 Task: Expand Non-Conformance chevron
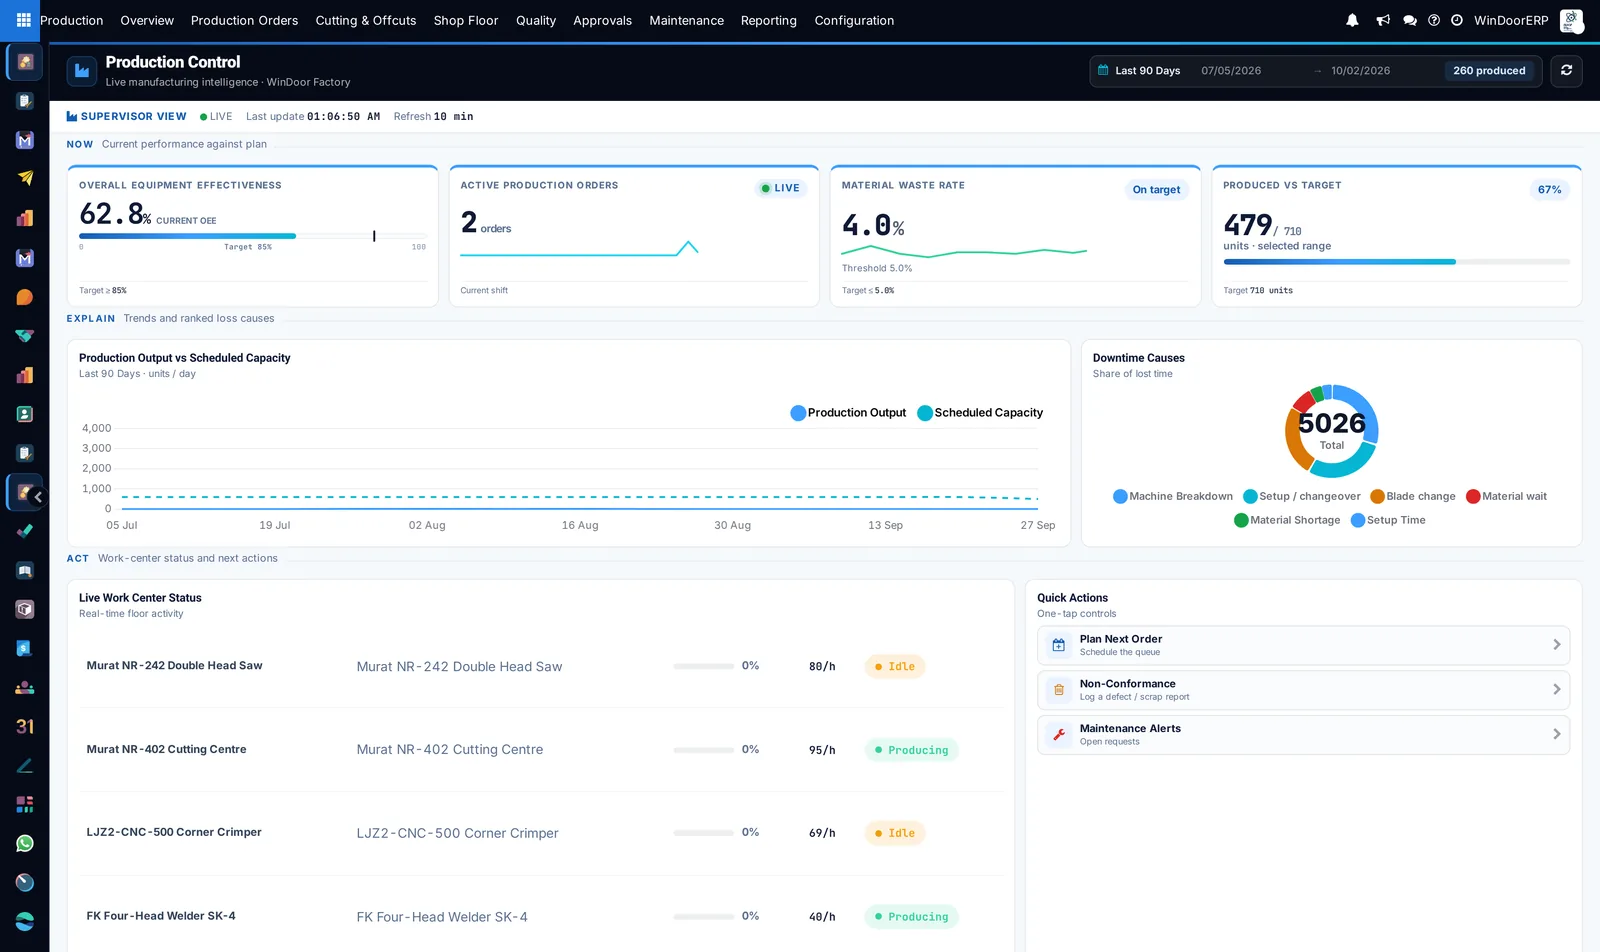pyautogui.click(x=1556, y=690)
